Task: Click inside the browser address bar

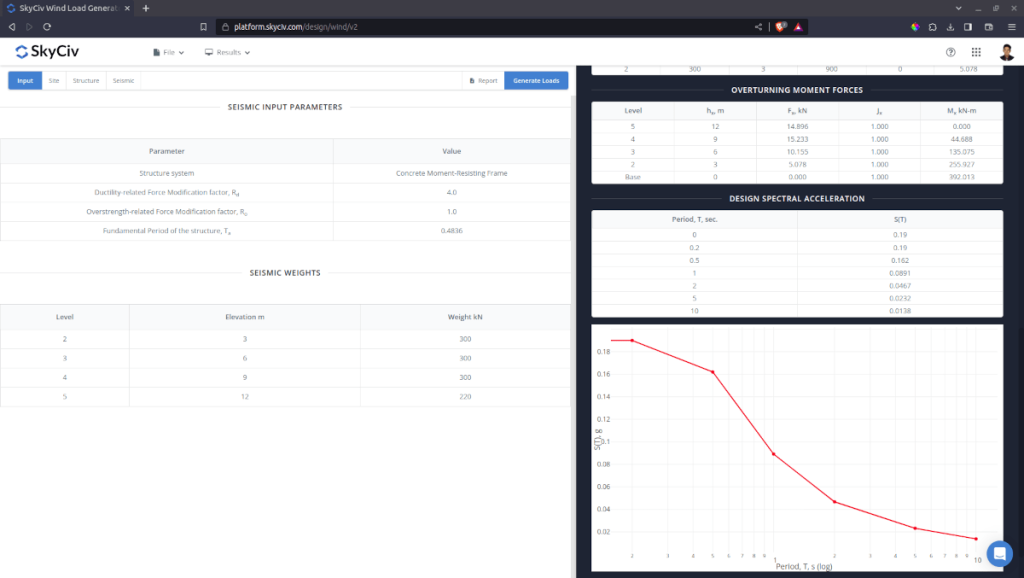Action: click(400, 27)
